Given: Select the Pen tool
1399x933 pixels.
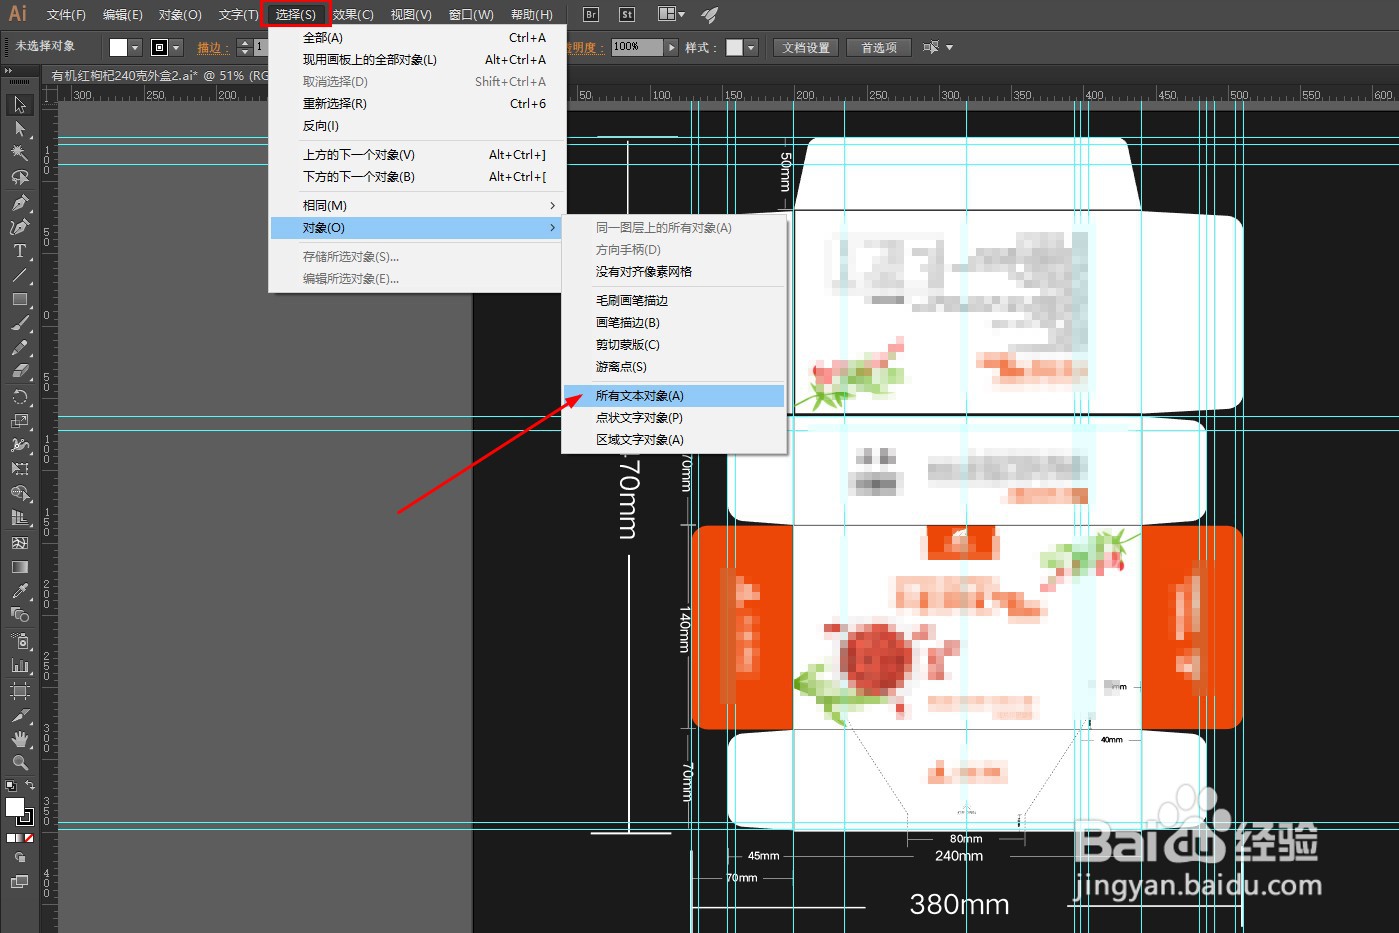Looking at the screenshot, I should pos(20,203).
